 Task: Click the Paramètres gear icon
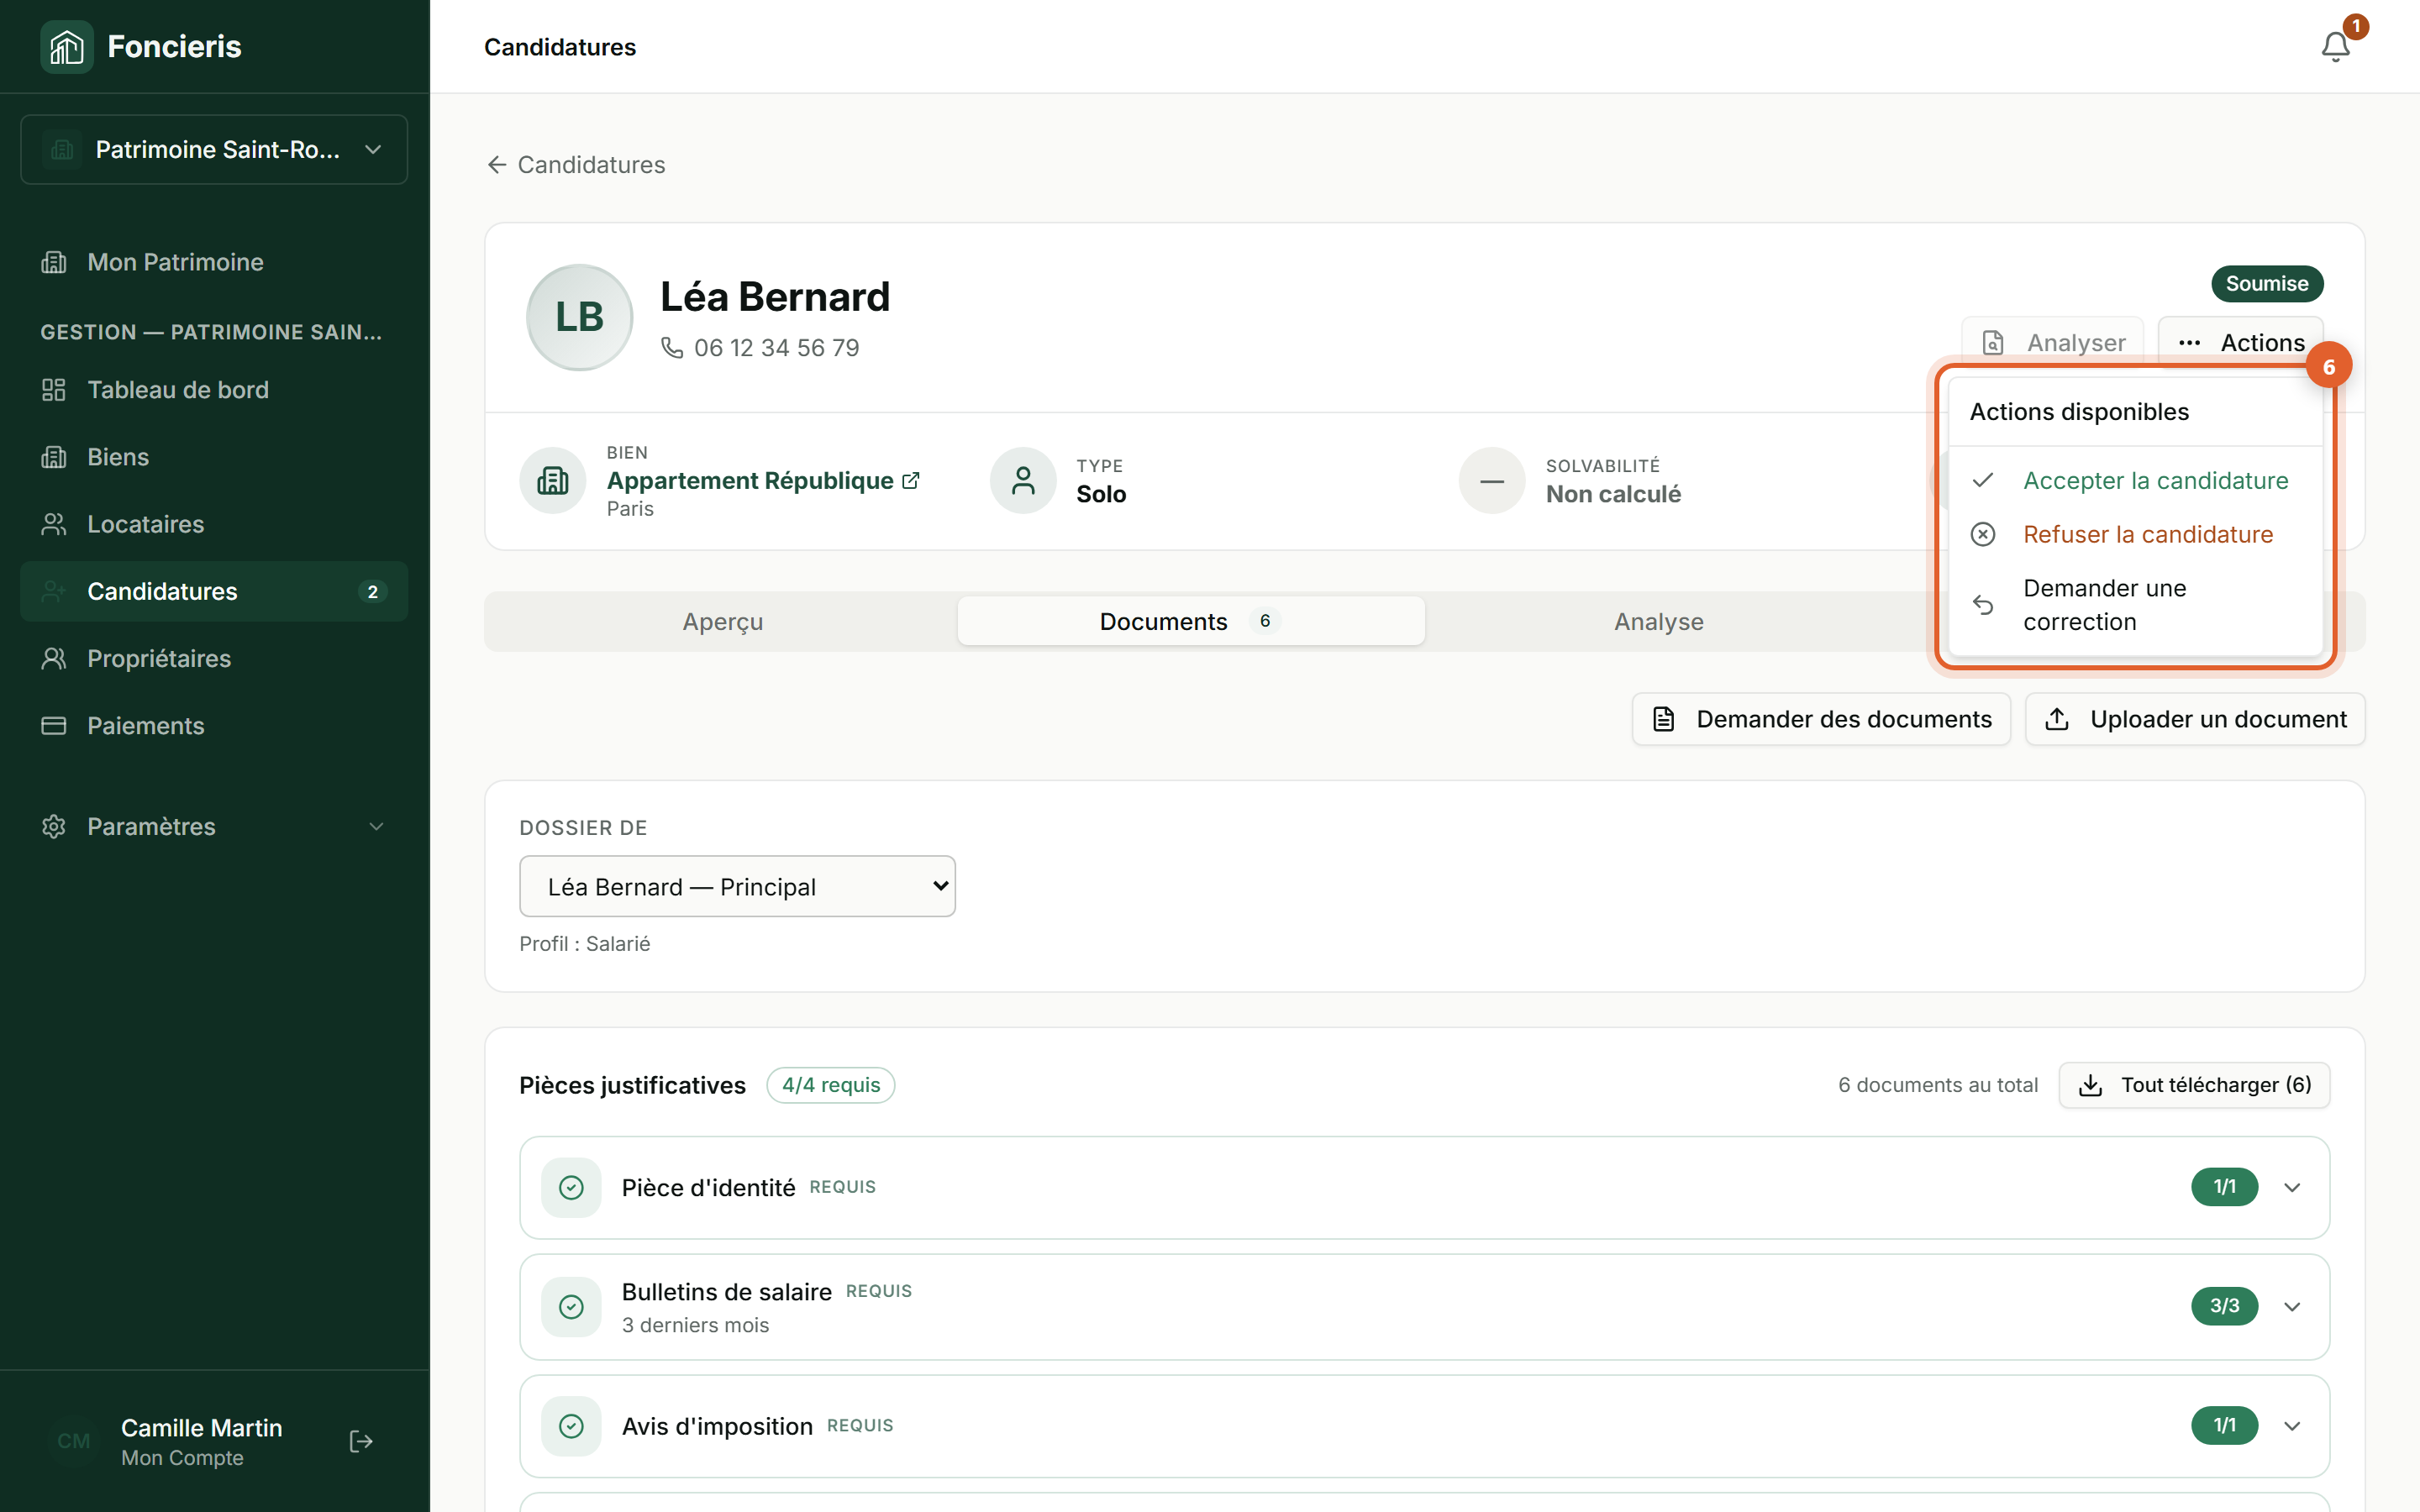[x=54, y=826]
